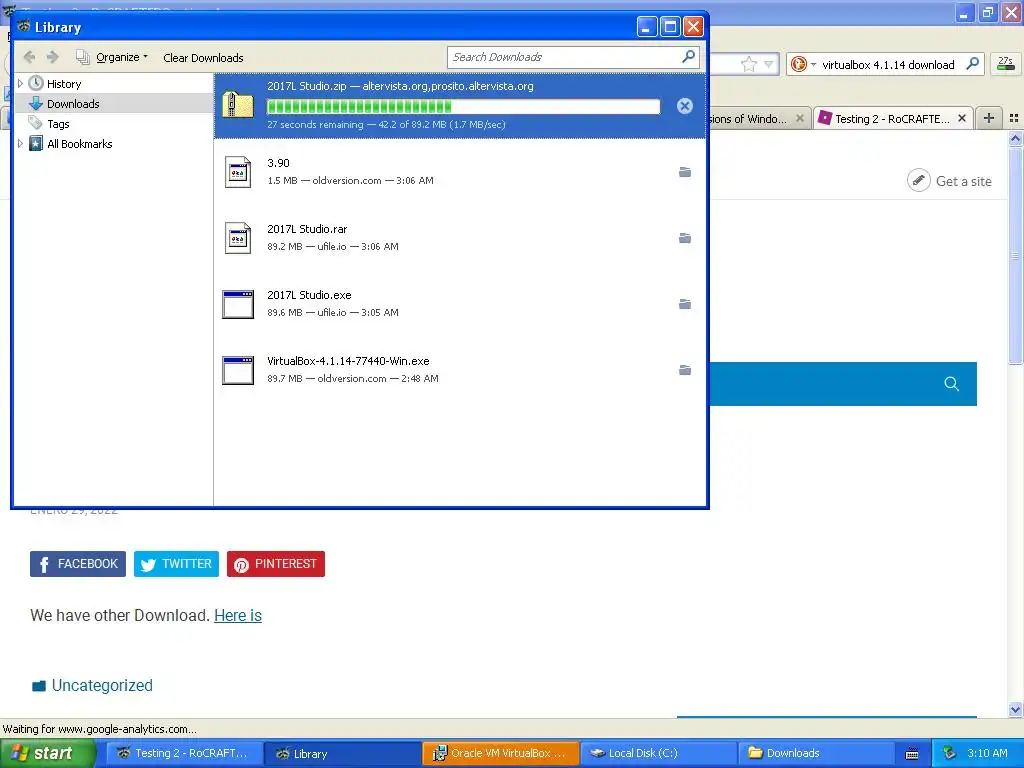Click the Library back arrow
Image resolution: width=1024 pixels, height=768 pixels.
(29, 57)
